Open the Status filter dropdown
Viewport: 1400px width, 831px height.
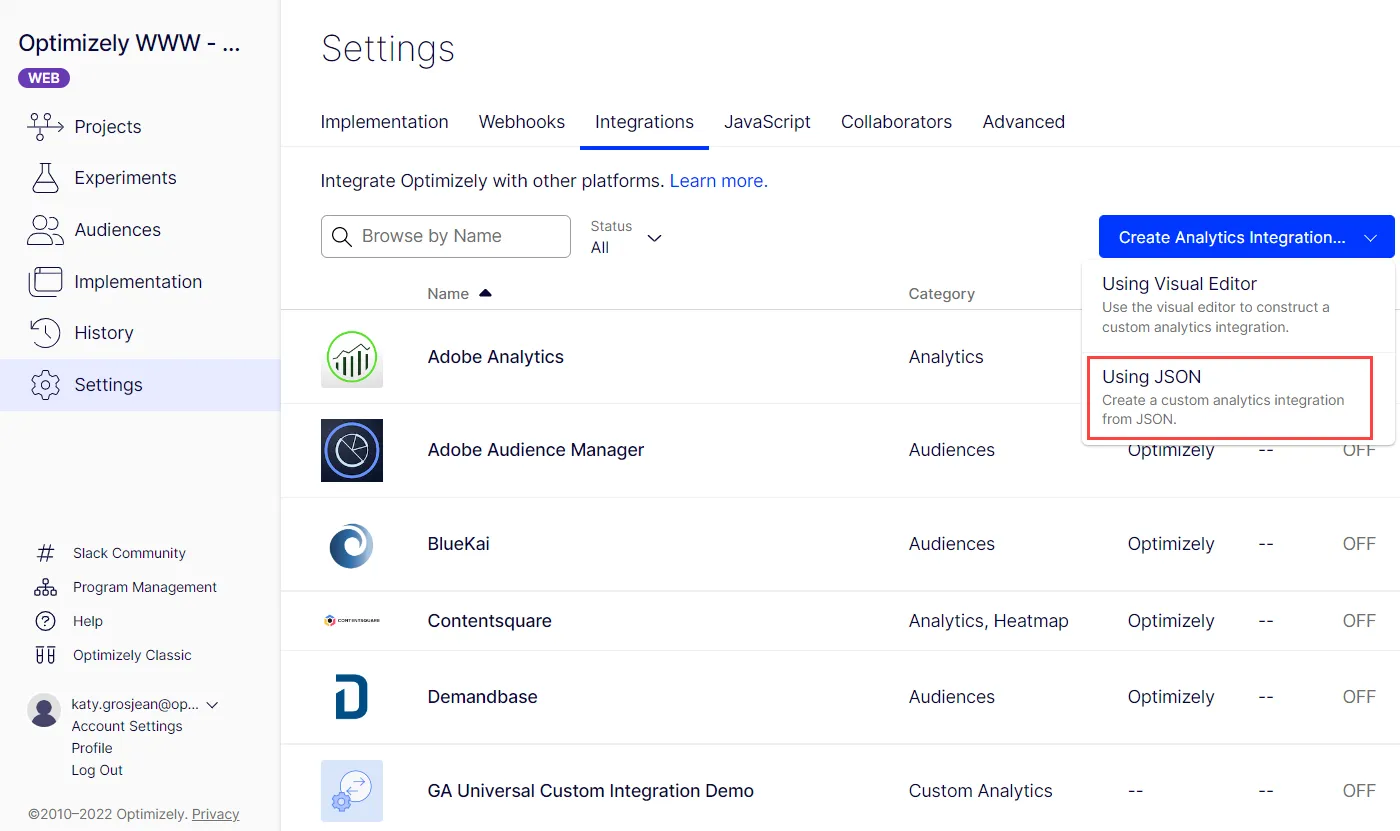point(627,237)
